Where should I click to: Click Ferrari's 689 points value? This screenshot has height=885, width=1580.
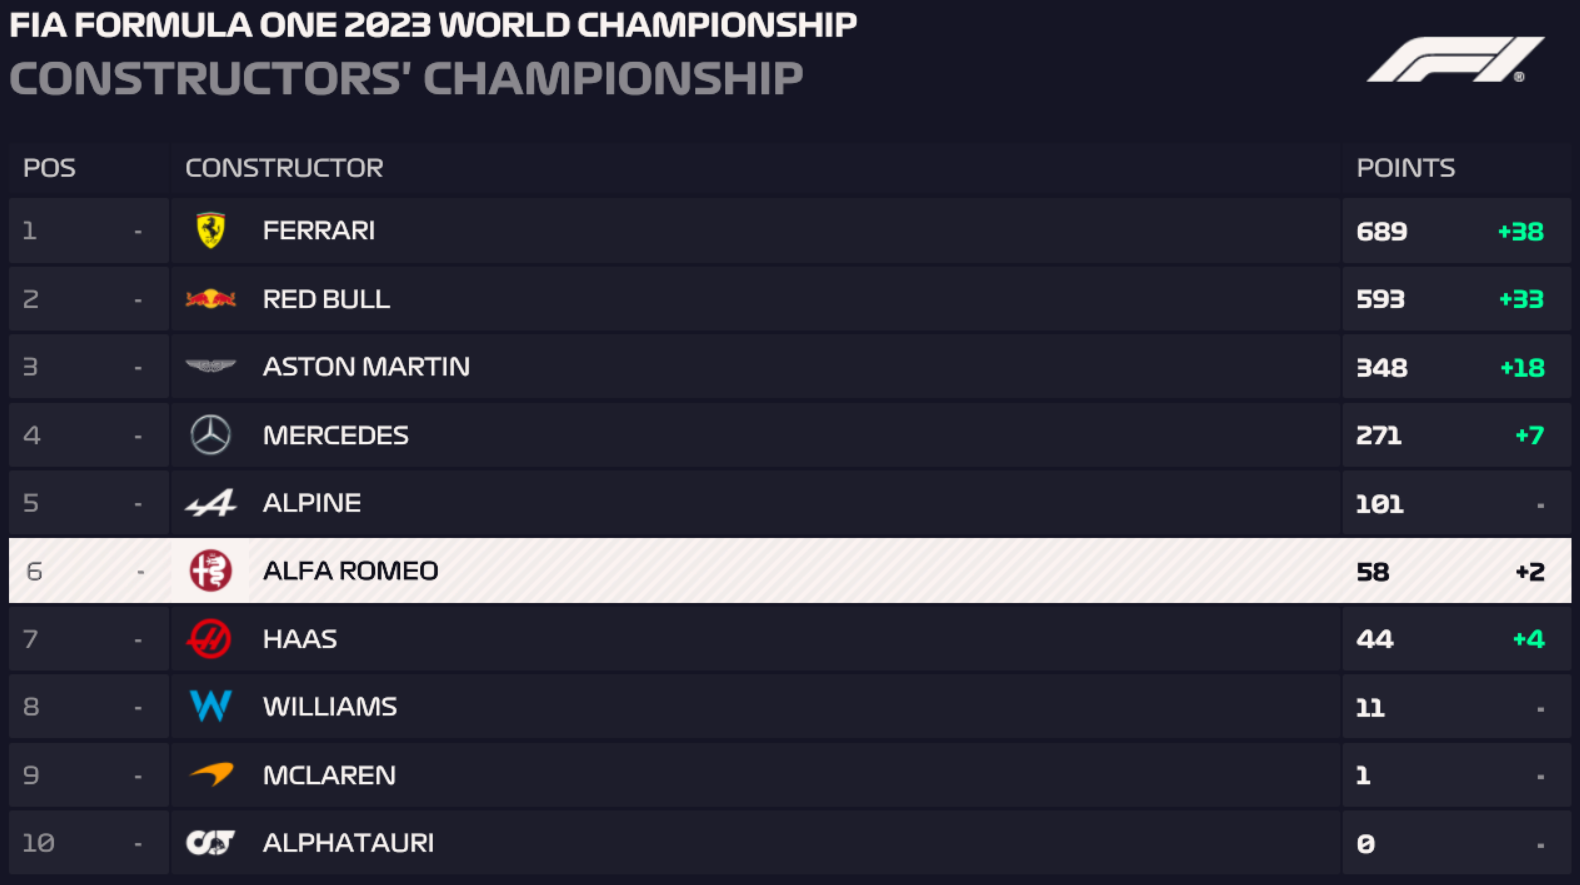click(x=1381, y=232)
